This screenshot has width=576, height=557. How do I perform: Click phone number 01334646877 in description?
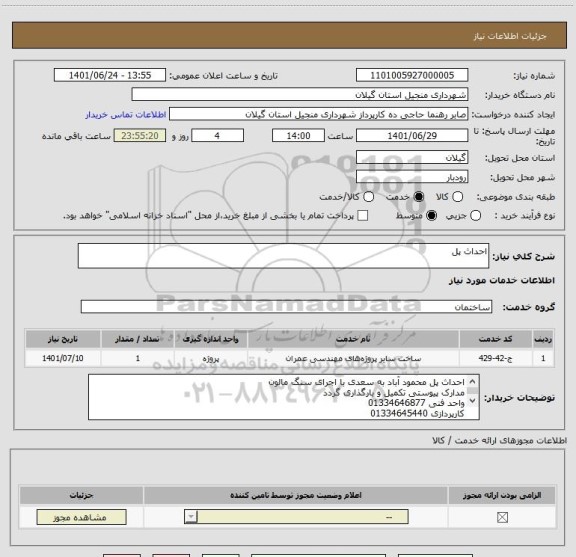(x=396, y=403)
